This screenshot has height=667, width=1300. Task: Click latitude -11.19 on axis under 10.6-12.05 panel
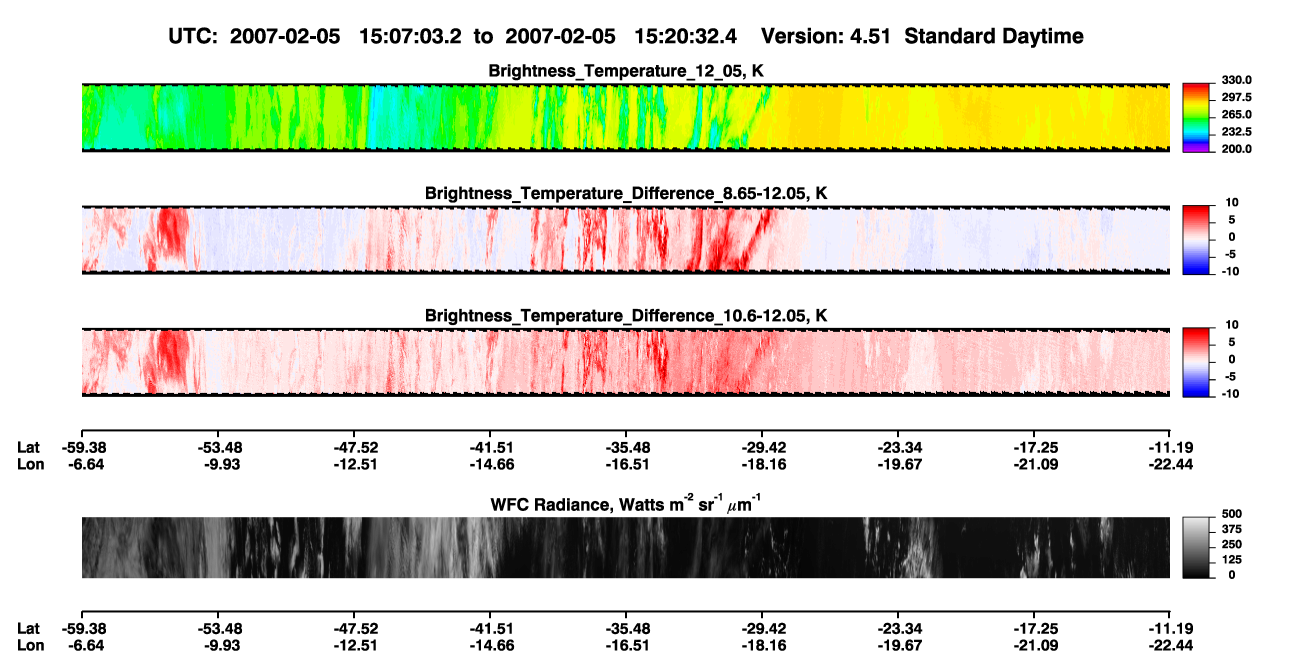1170,447
